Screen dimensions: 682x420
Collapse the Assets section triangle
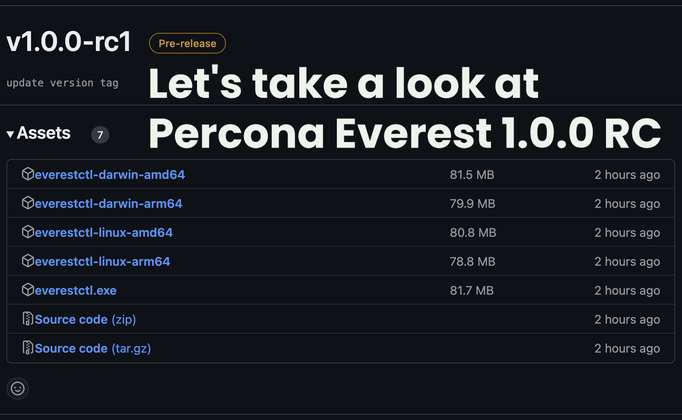pos(10,133)
